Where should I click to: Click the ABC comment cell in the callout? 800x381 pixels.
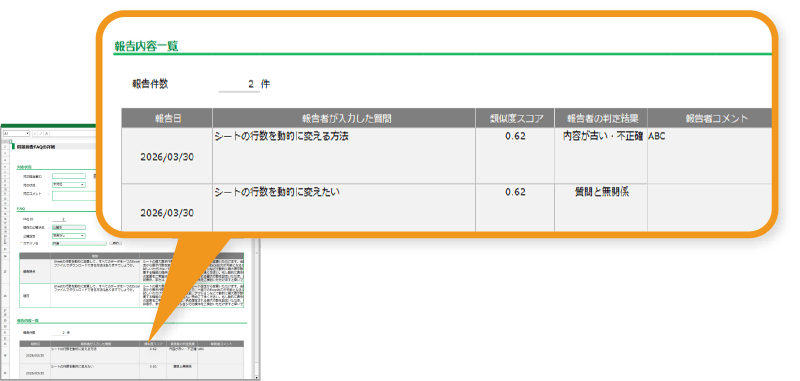tap(710, 156)
